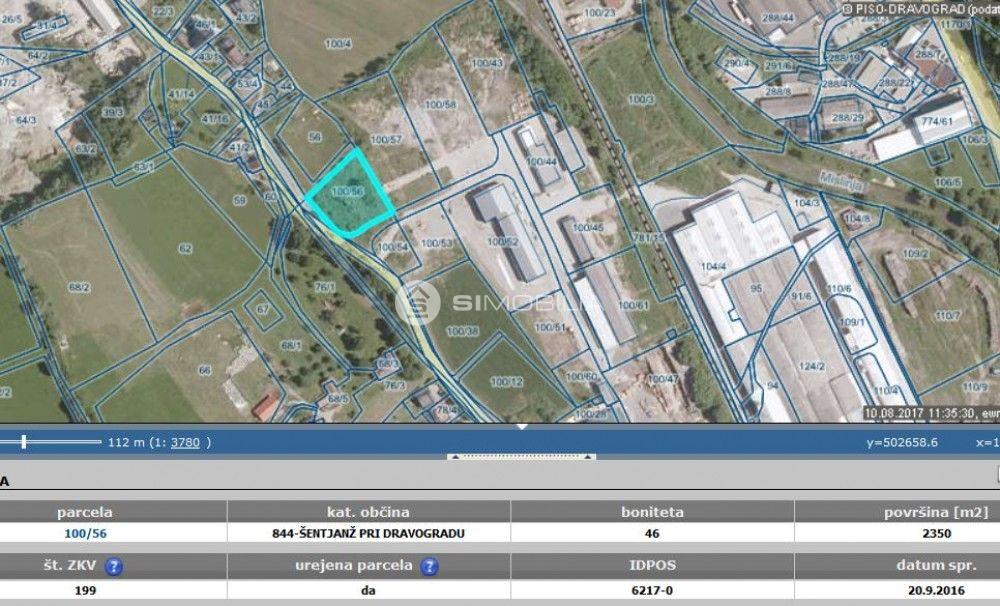This screenshot has height=606, width=1000.
Task: Click the help icon next to urejena parcela
Action: [x=429, y=566]
